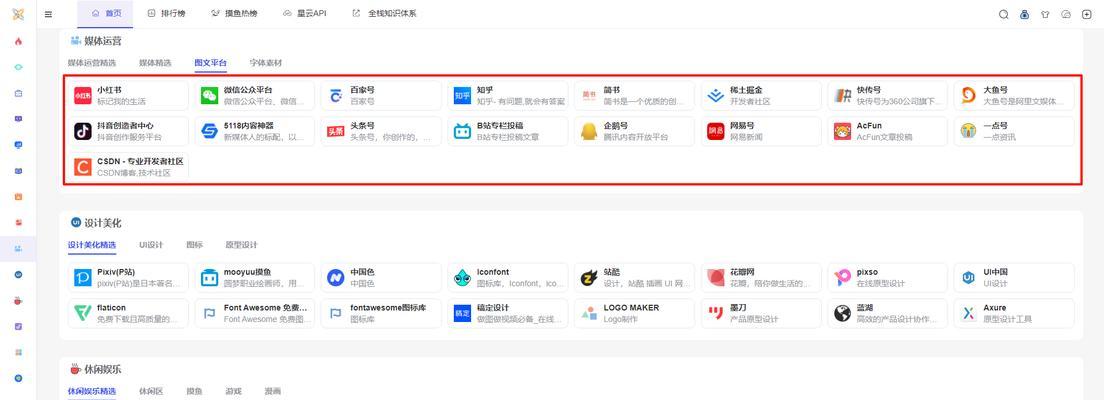Open the 站酷 card
The height and width of the screenshot is (400, 1104).
(634, 277)
